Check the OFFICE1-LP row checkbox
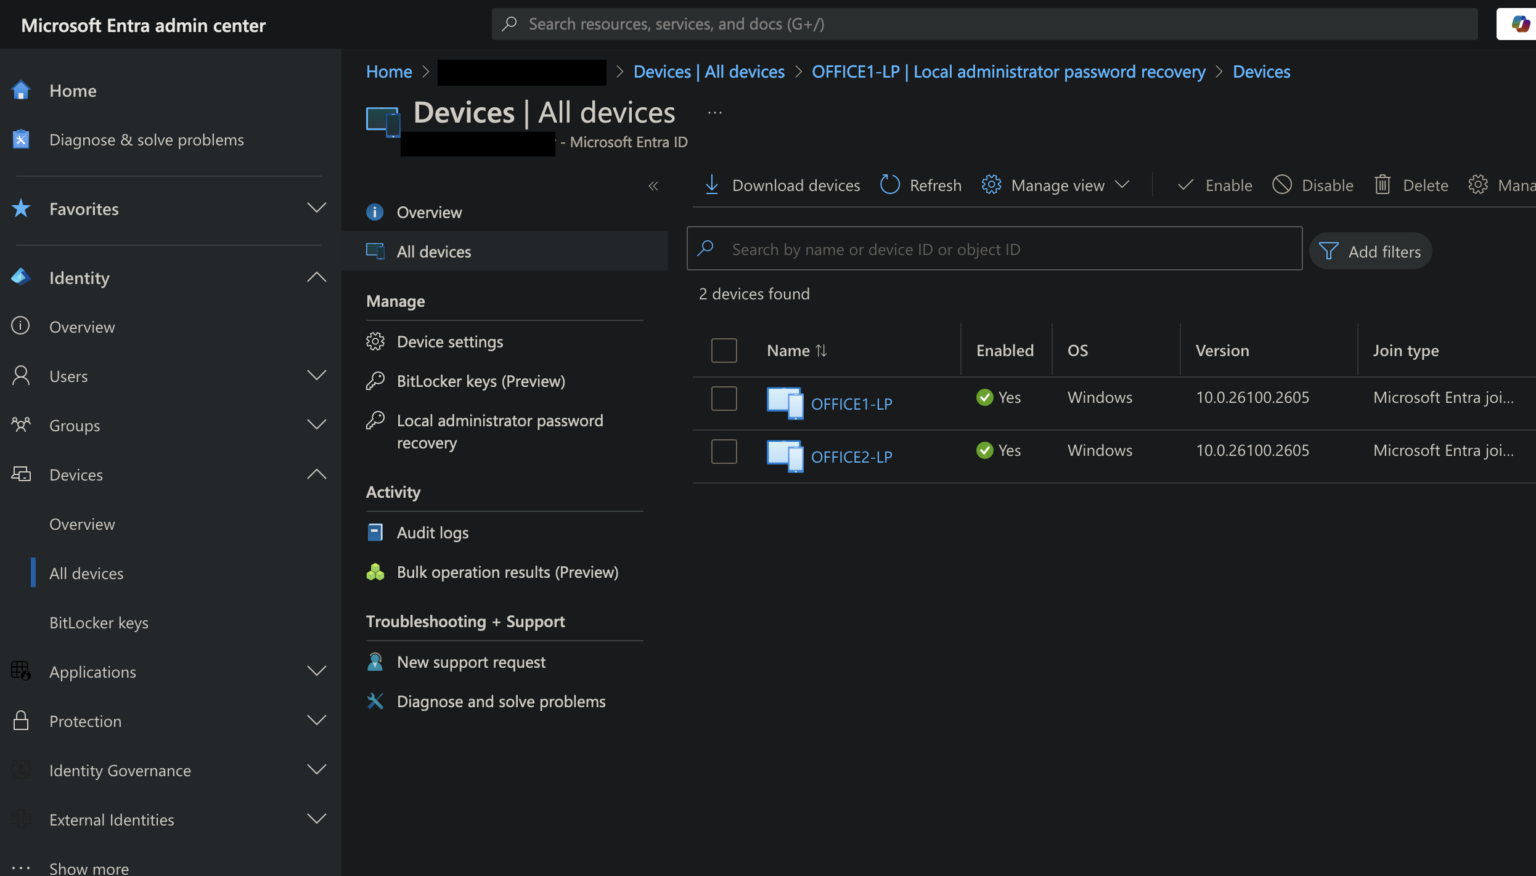This screenshot has height=876, width=1536. coord(724,398)
